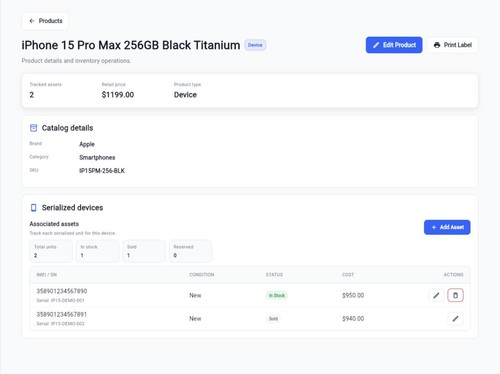Viewport: 500px width, 374px height.
Task: Click the Device badge beside title
Action: [x=255, y=45]
